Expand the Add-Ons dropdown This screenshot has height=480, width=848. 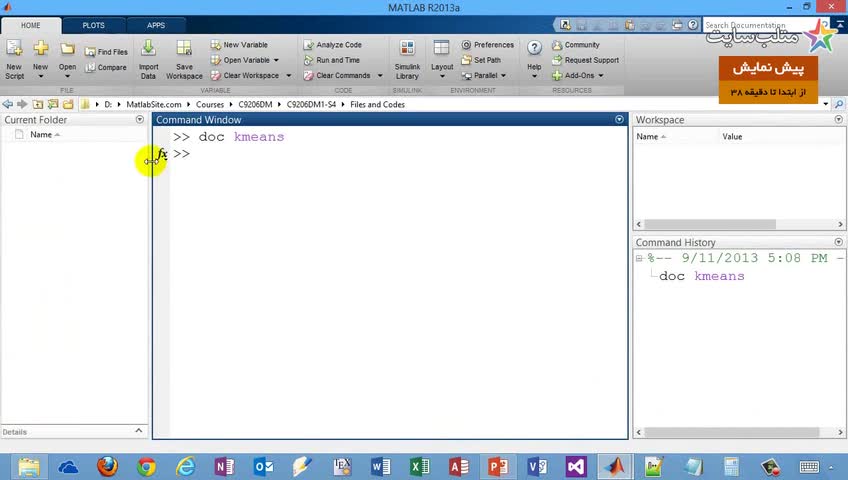pyautogui.click(x=601, y=76)
